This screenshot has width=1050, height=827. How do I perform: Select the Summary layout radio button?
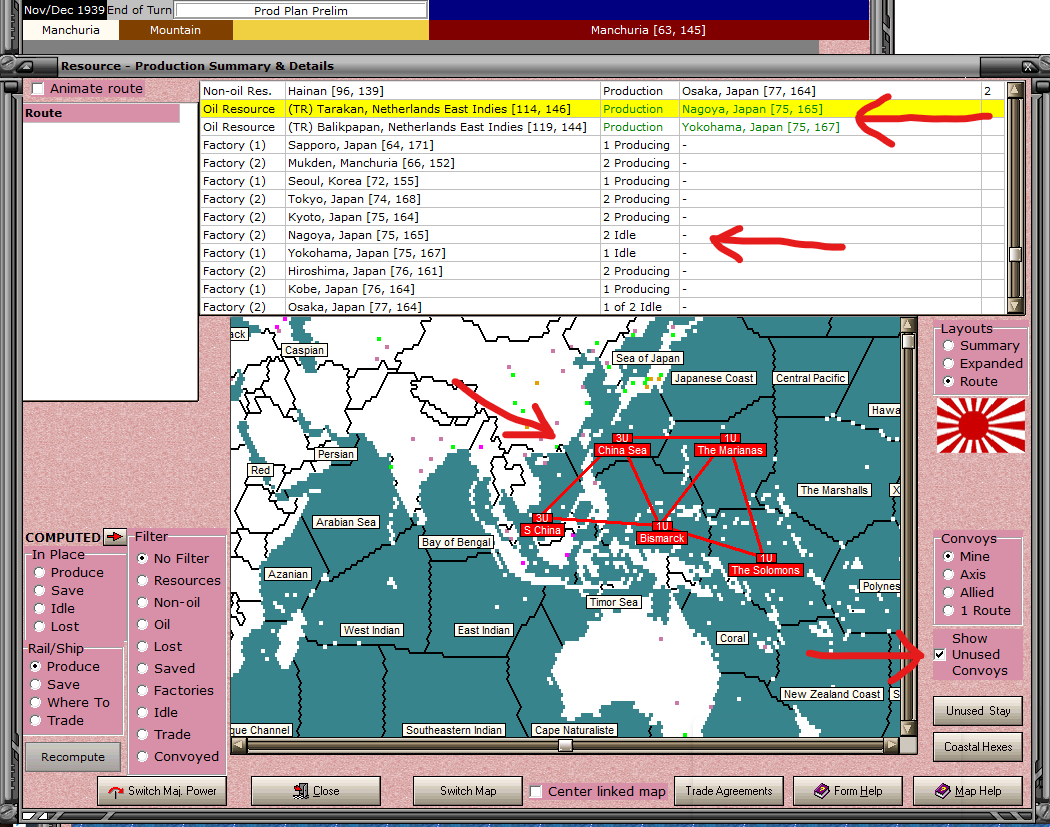click(x=948, y=346)
